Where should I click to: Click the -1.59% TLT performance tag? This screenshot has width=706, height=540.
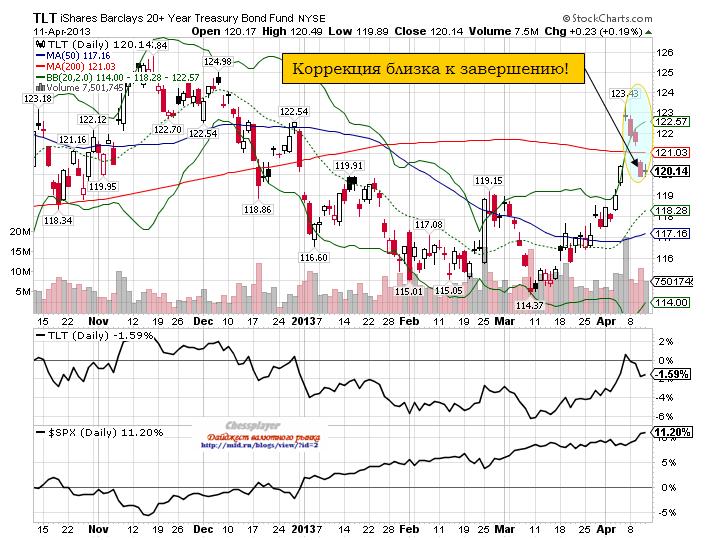click(x=667, y=374)
